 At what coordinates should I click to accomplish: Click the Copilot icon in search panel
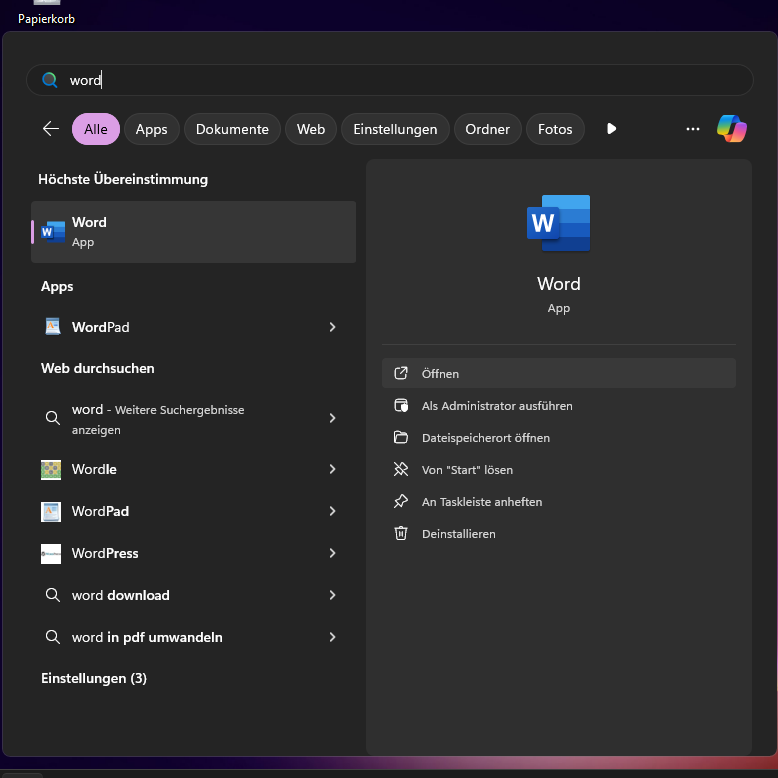pyautogui.click(x=731, y=129)
